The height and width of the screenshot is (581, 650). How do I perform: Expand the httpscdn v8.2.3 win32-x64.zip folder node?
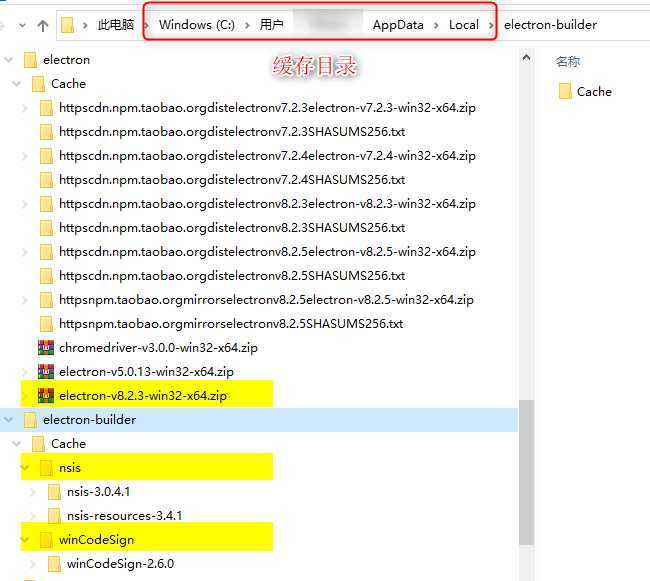[x=25, y=204]
